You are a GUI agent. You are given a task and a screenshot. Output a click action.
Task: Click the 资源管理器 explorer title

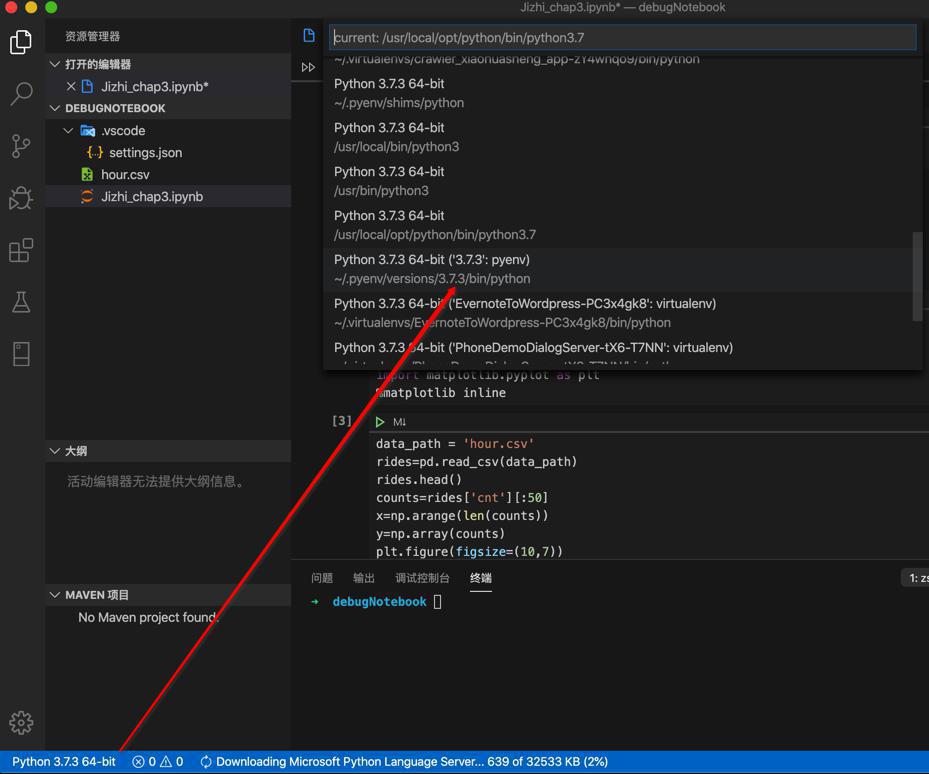[x=92, y=37]
